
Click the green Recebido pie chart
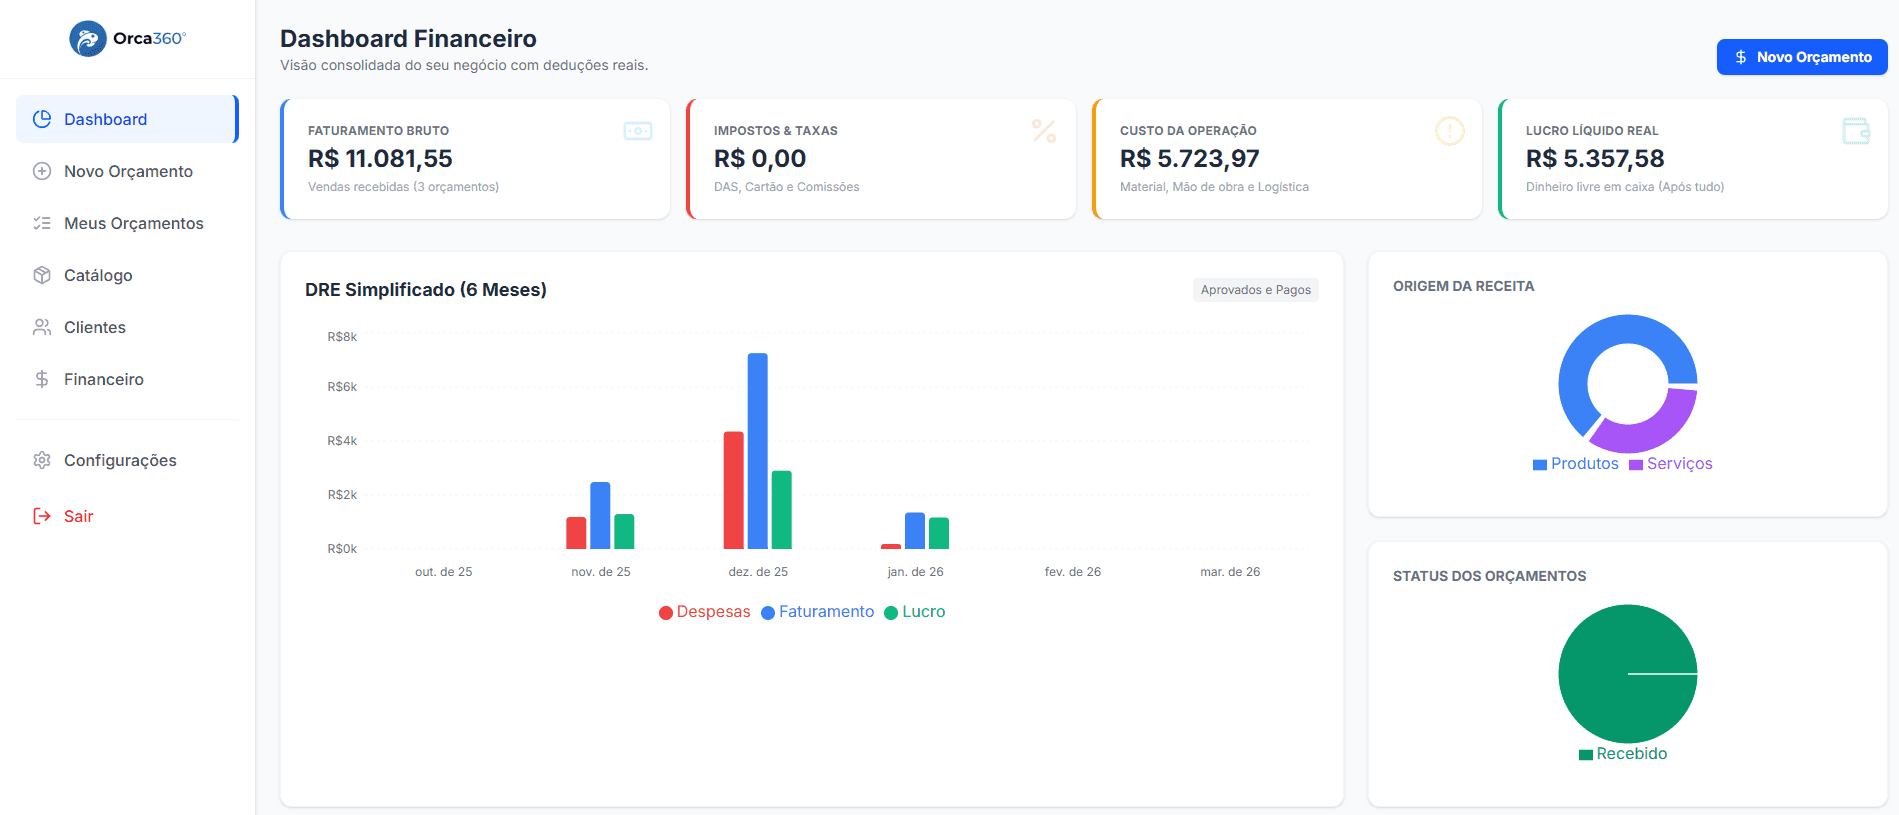point(1628,674)
